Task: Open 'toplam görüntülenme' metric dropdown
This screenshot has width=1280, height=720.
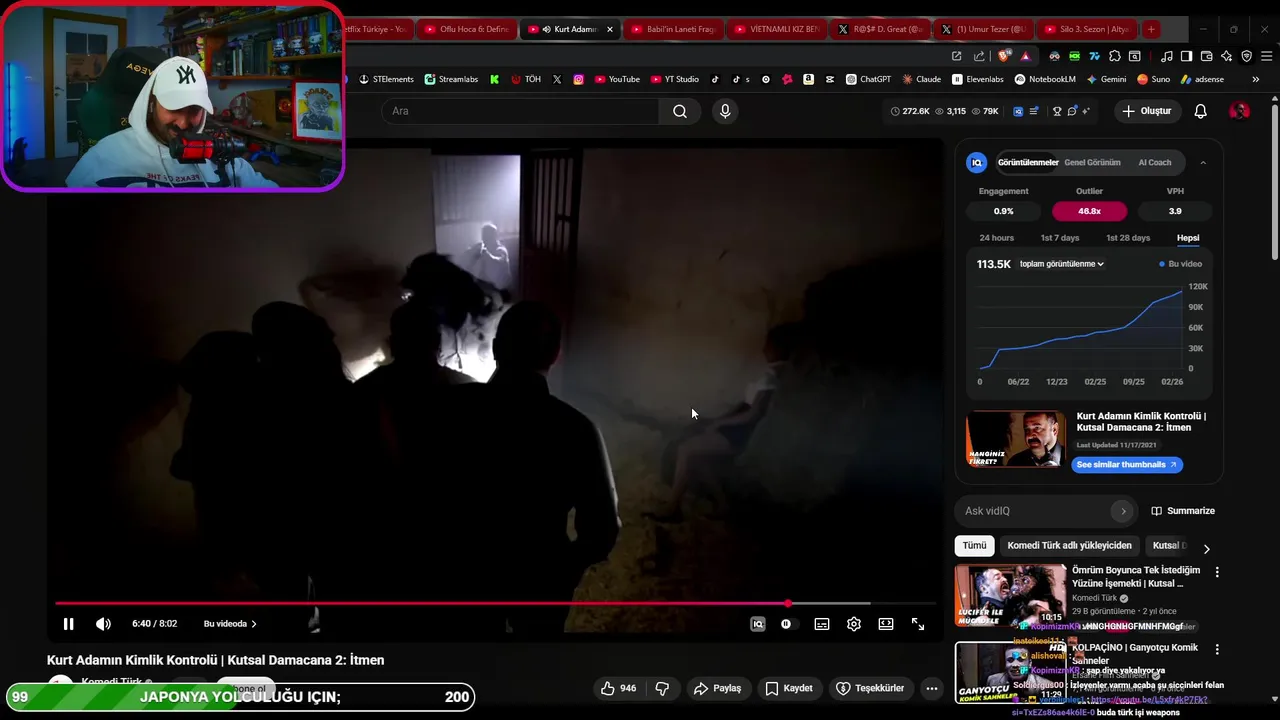Action: click(1061, 264)
